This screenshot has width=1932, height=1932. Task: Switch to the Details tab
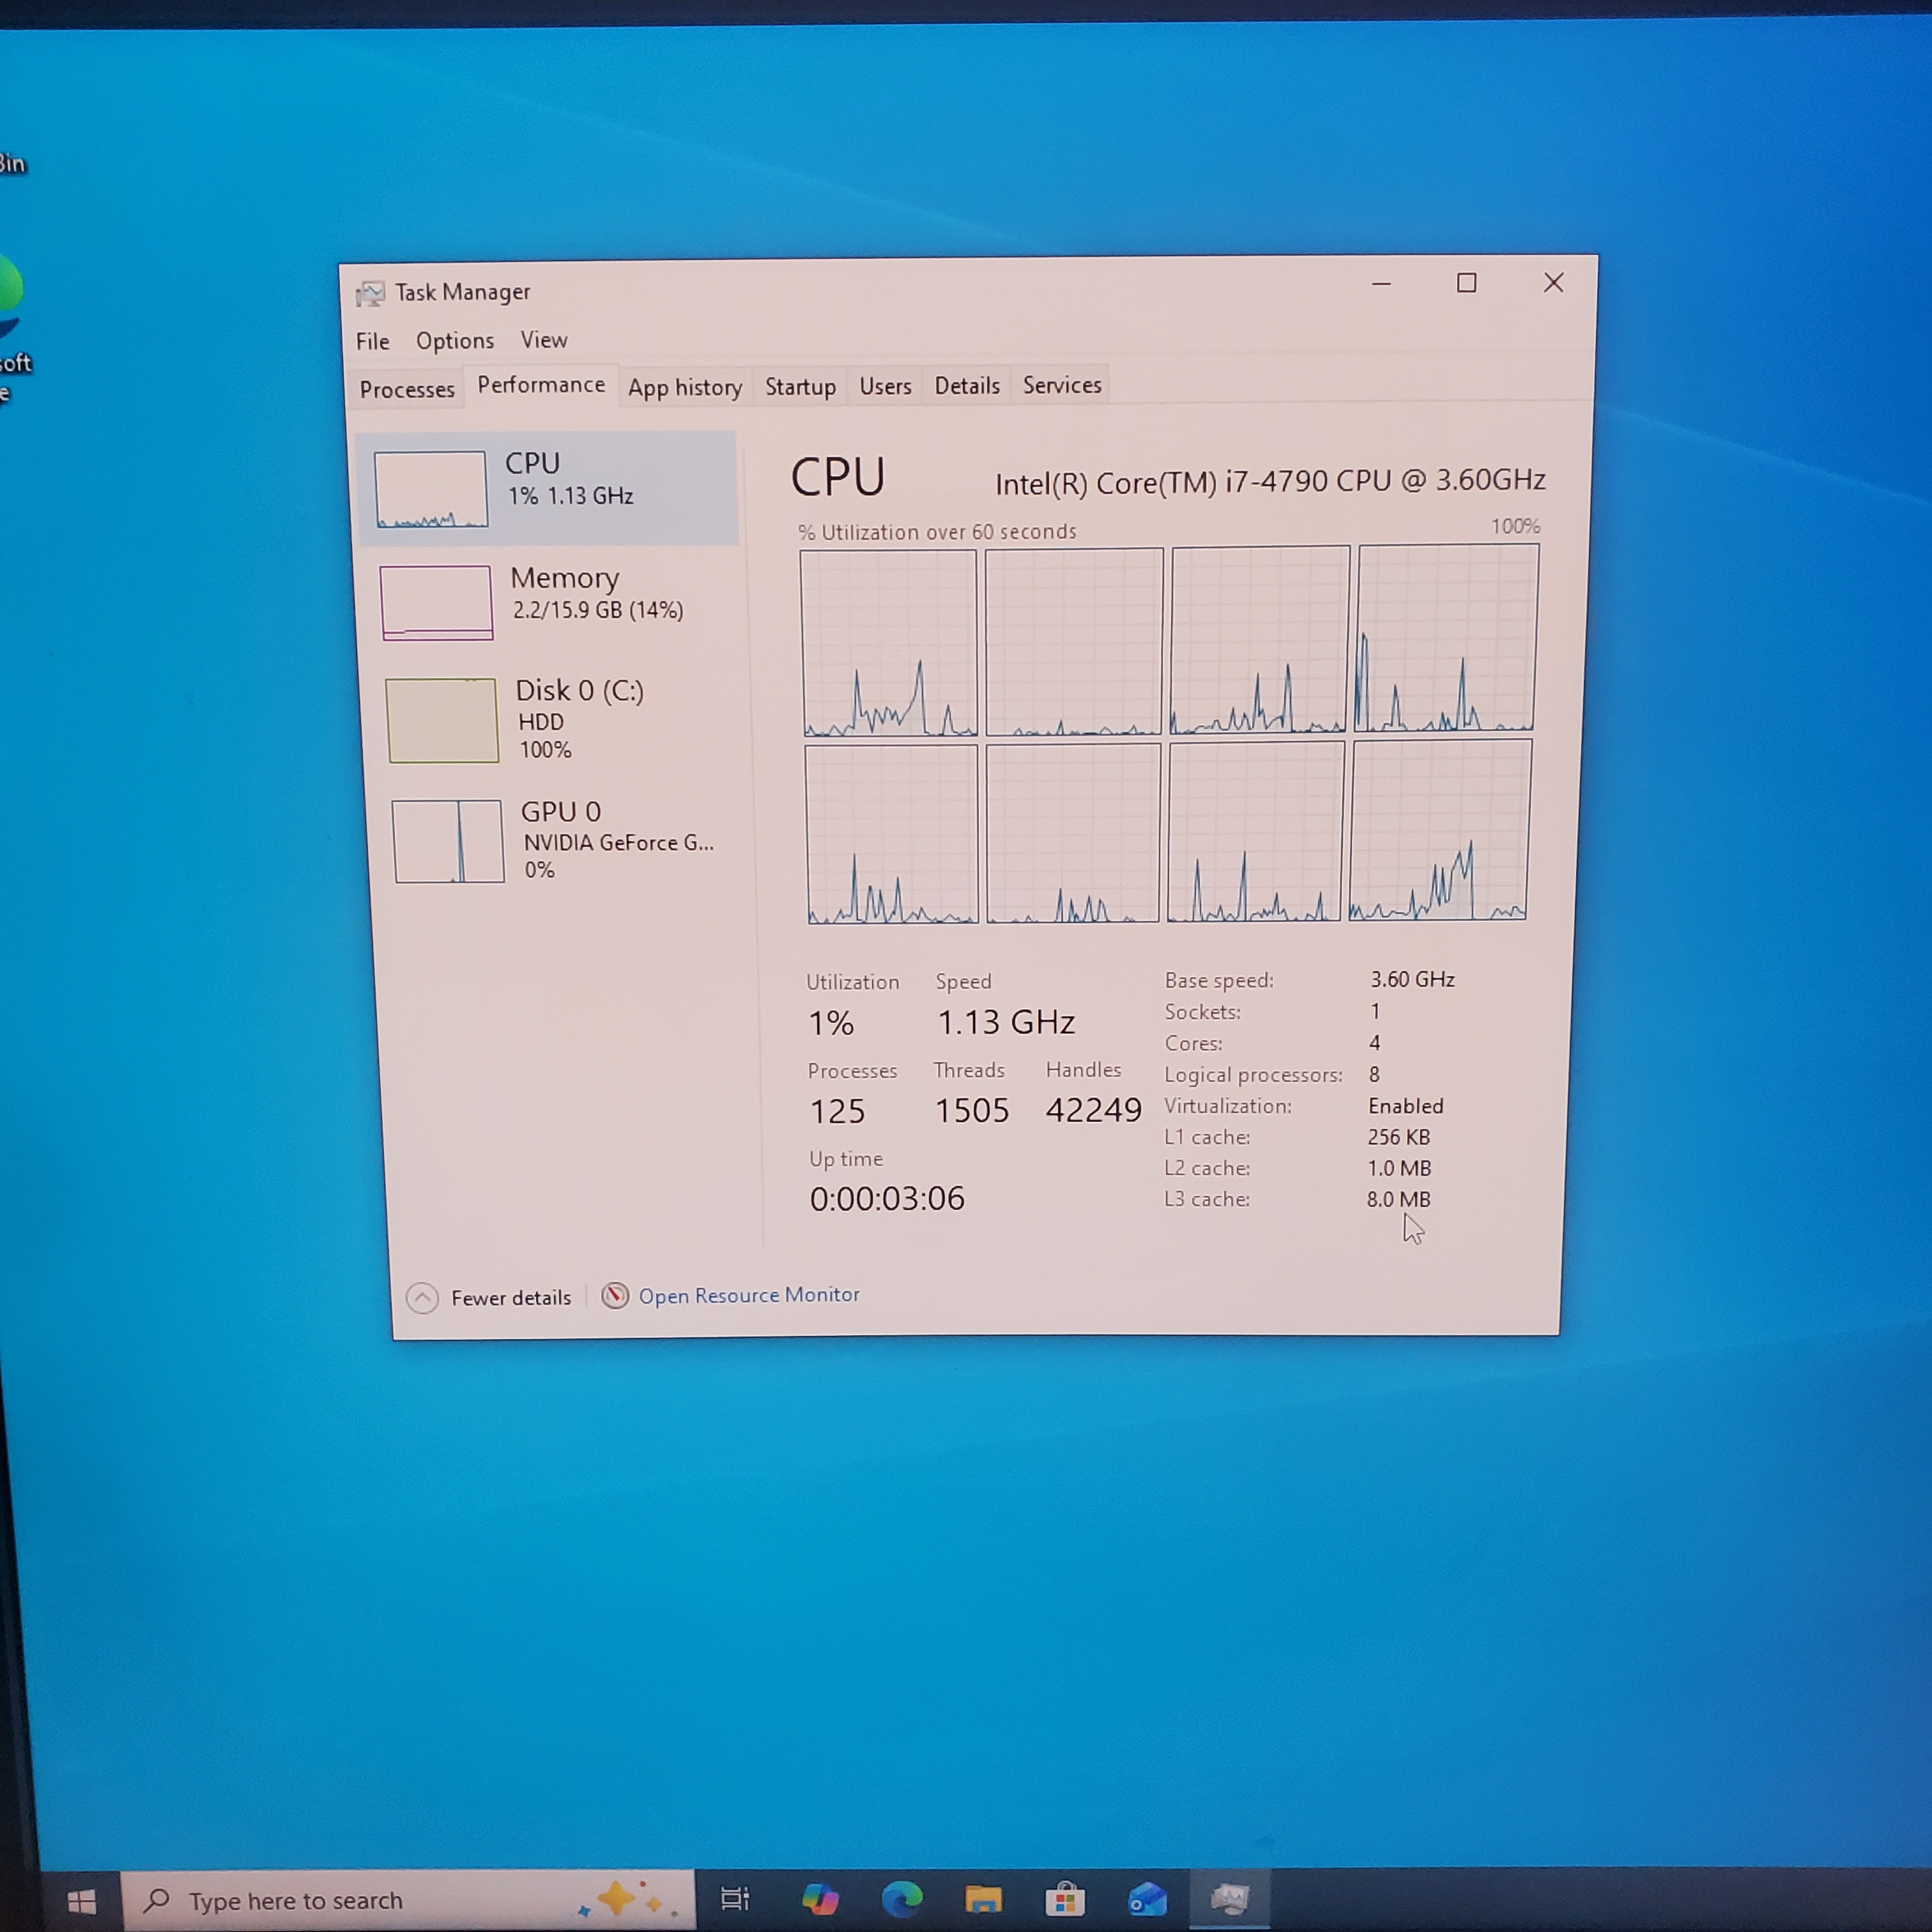967,385
